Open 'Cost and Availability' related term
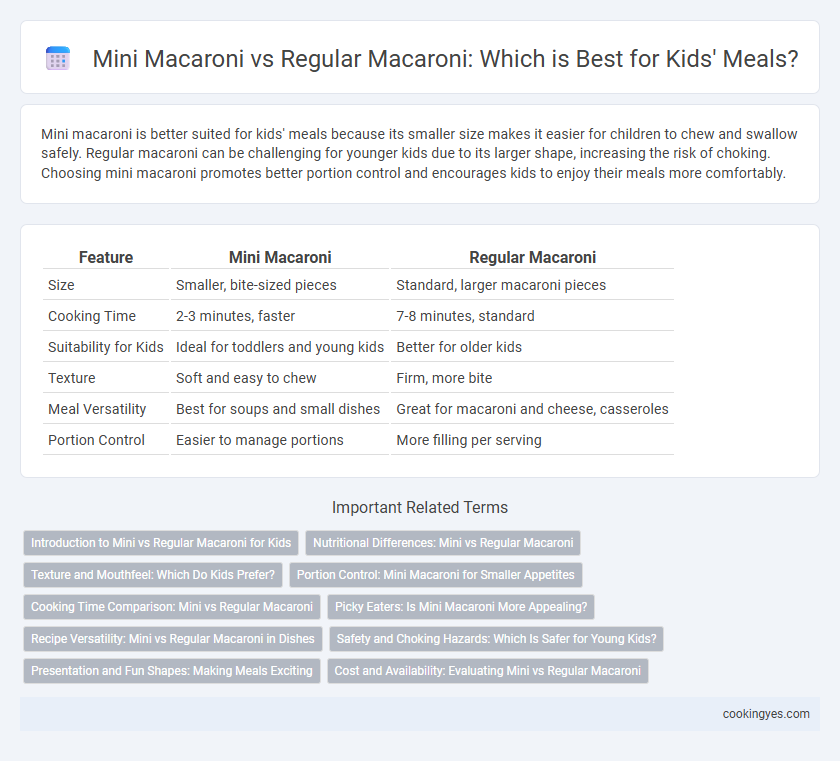This screenshot has height=761, width=840. [488, 671]
